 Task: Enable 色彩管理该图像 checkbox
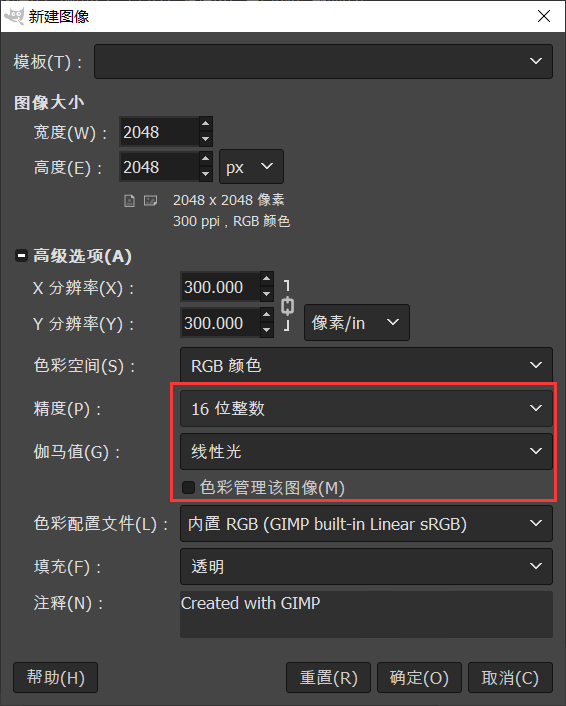(x=188, y=487)
